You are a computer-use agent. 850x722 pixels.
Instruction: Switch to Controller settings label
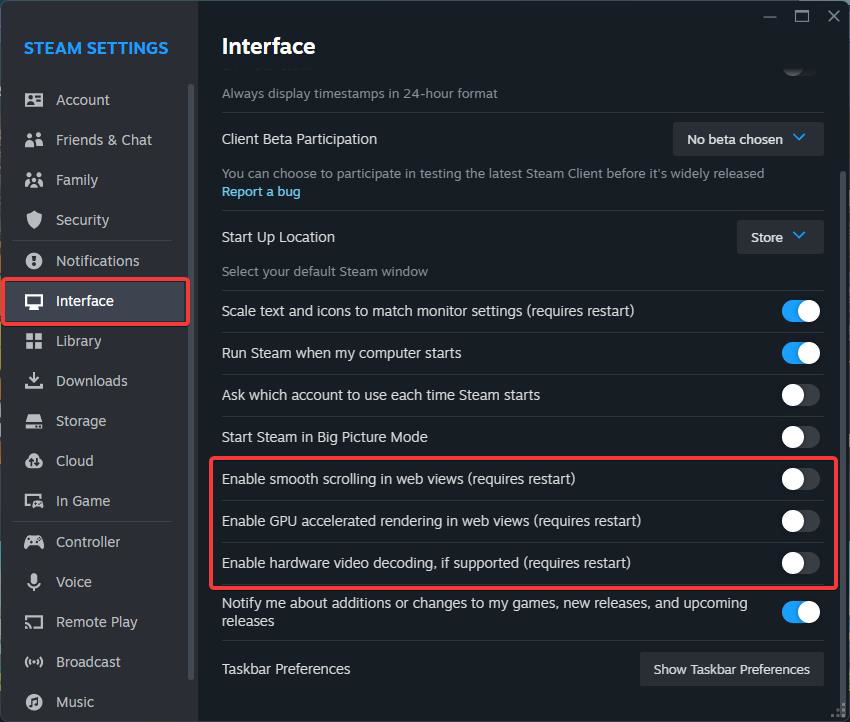(88, 542)
